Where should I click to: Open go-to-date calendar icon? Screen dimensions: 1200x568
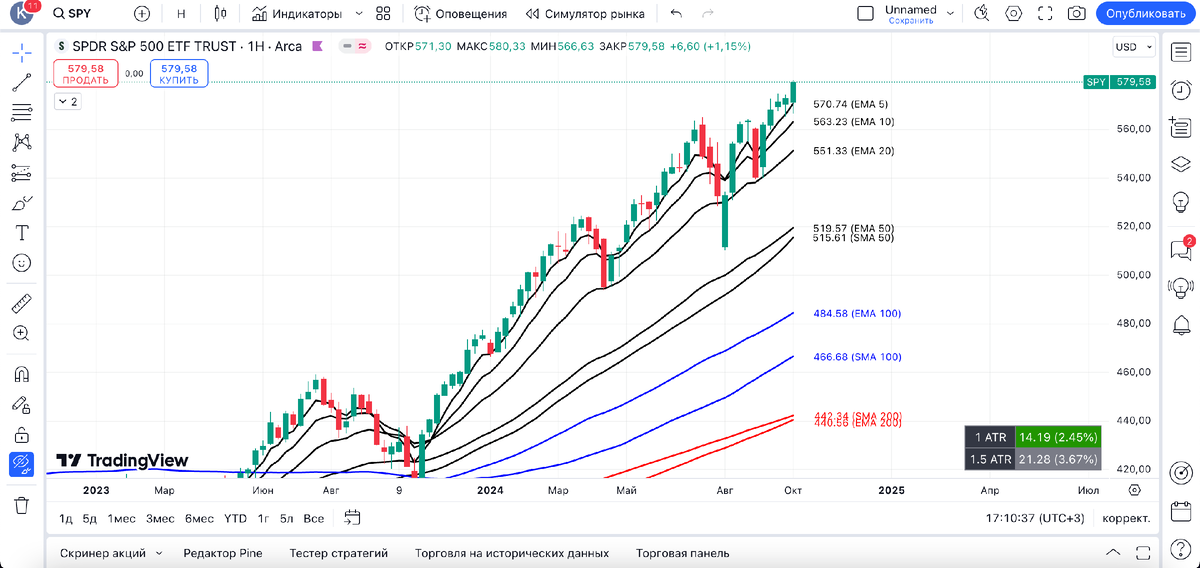point(352,518)
